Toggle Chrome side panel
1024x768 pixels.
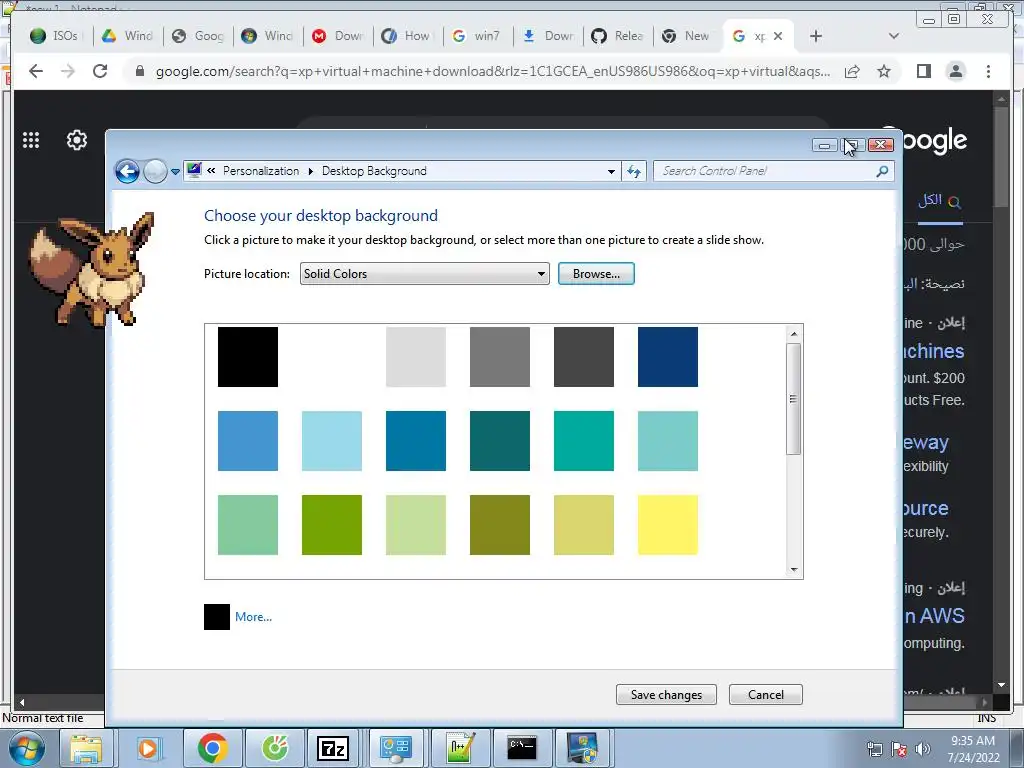(x=923, y=71)
